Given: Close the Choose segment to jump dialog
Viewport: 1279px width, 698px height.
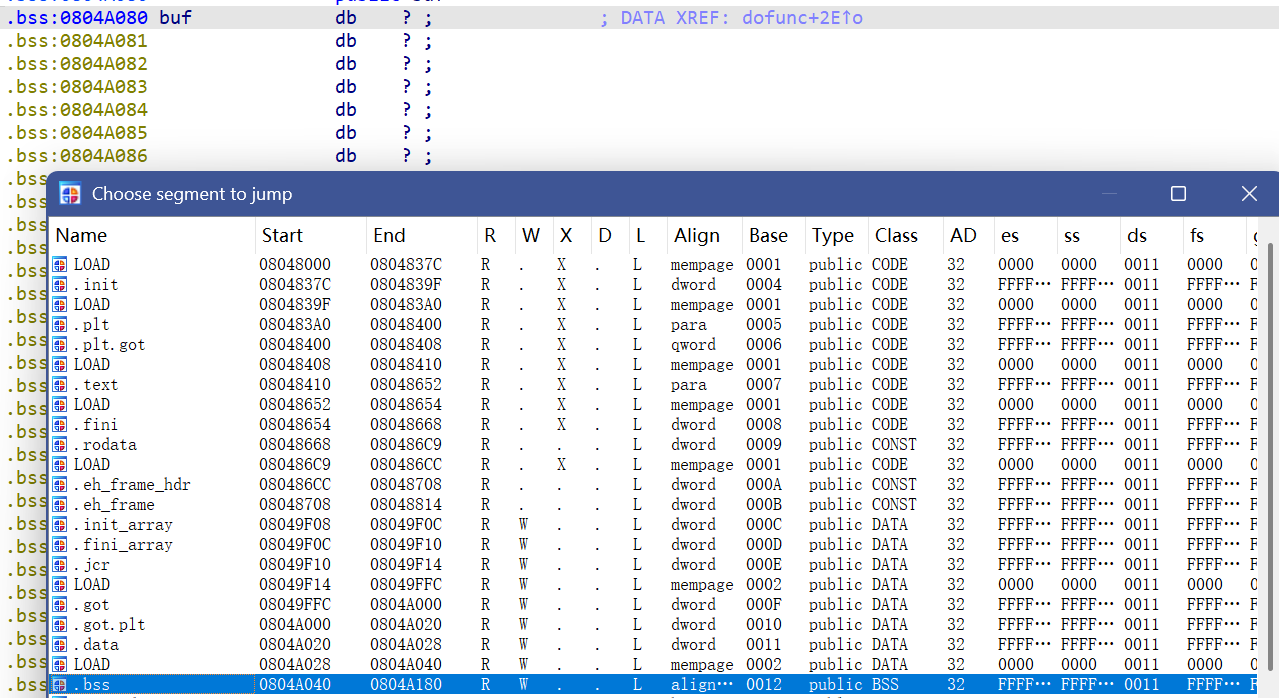Looking at the screenshot, I should tap(1249, 194).
